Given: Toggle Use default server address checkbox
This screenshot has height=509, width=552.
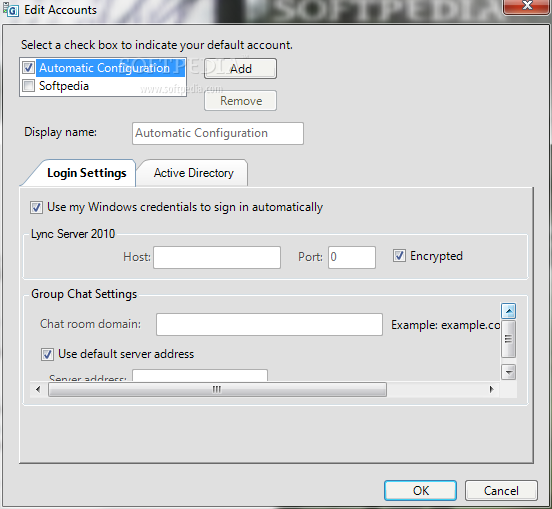Looking at the screenshot, I should pyautogui.click(x=47, y=354).
